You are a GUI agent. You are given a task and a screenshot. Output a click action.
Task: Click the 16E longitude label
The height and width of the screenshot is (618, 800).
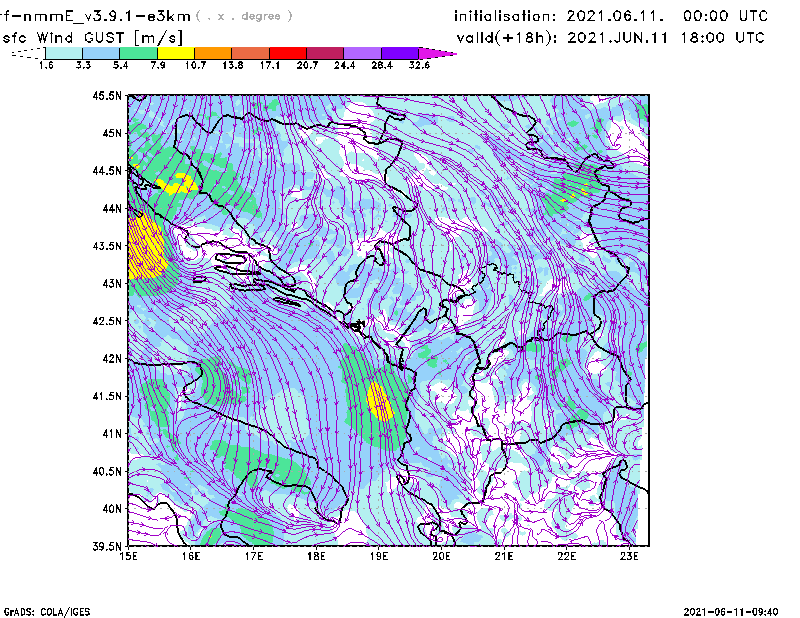191,556
